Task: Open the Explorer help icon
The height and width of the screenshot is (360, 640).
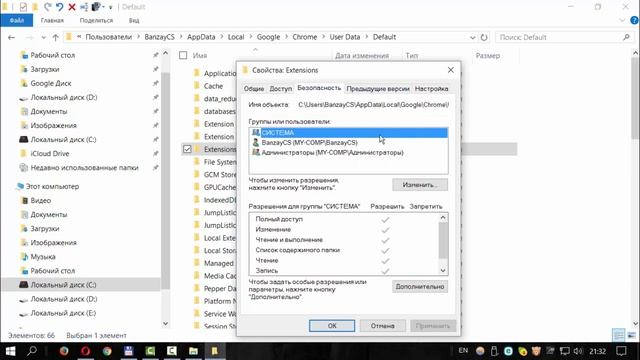Action: [x=634, y=20]
